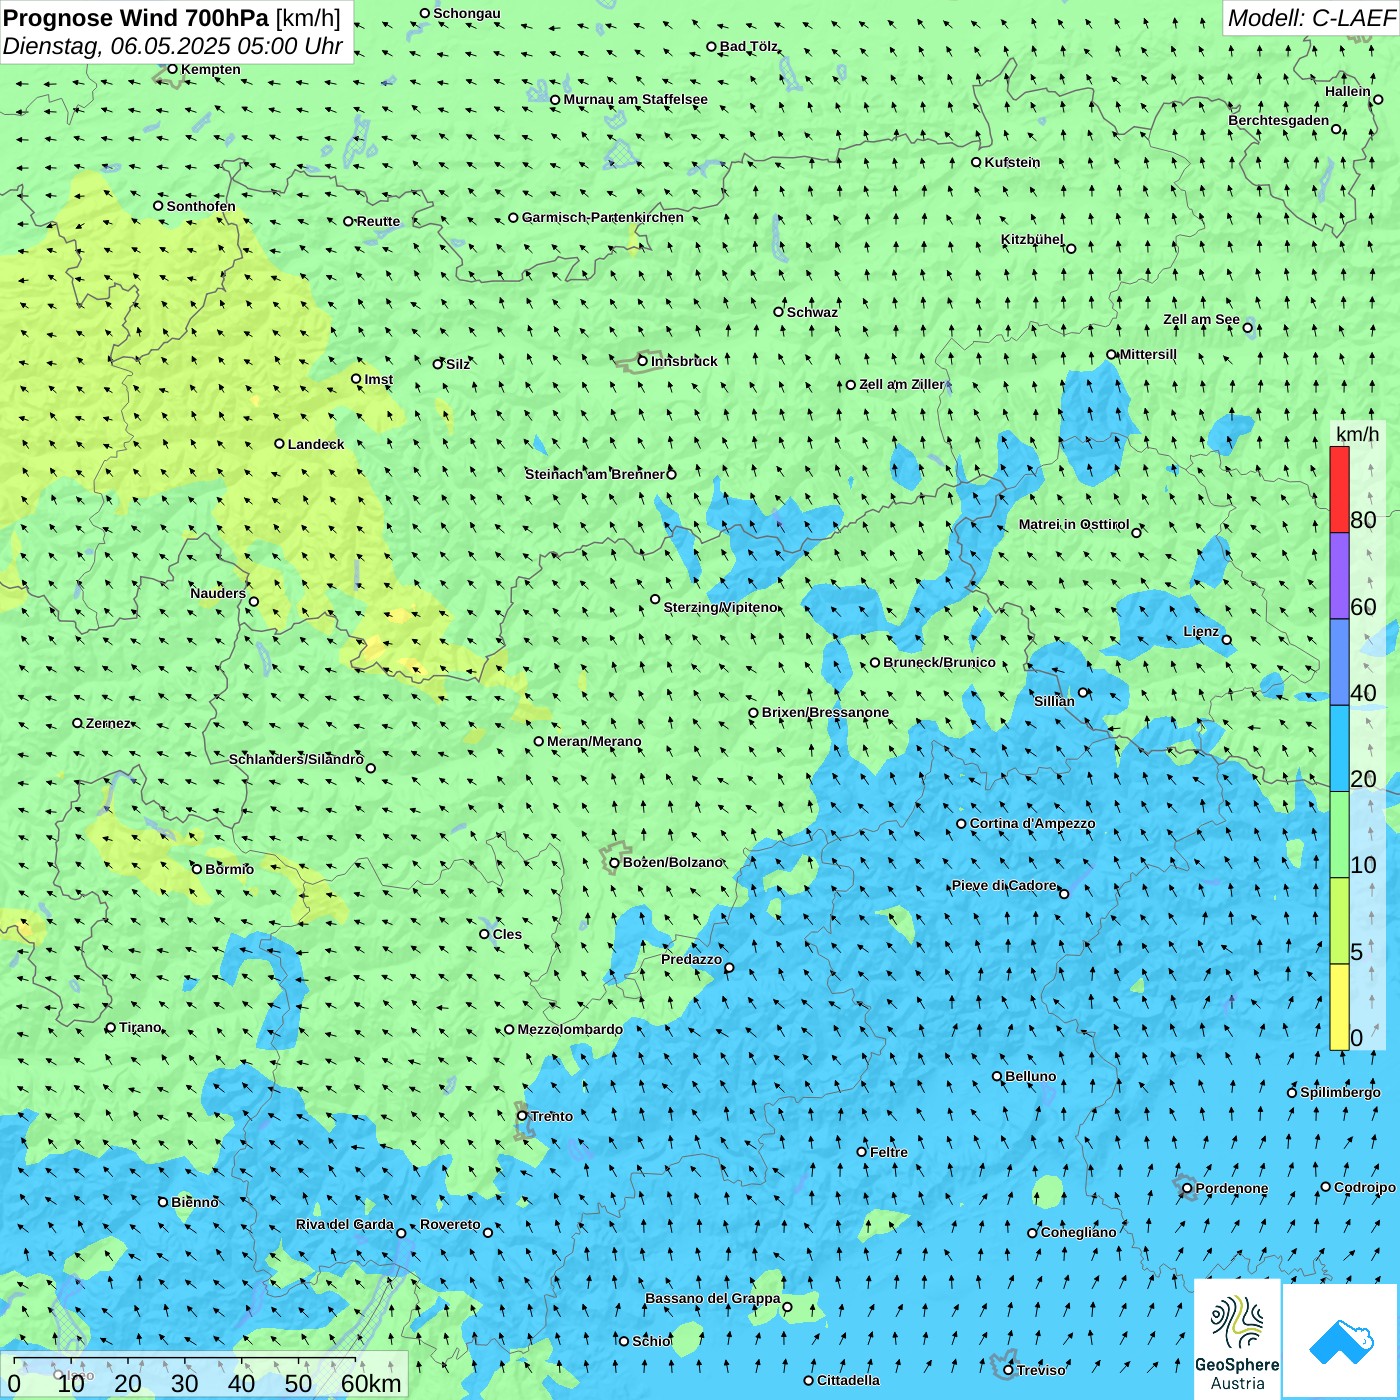The image size is (1400, 1400).
Task: Click the Kufstein city marker
Action: pos(976,162)
